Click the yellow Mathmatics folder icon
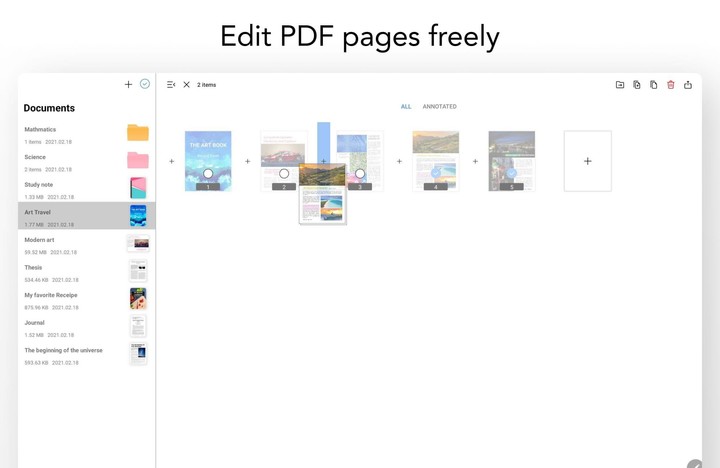 tap(138, 133)
